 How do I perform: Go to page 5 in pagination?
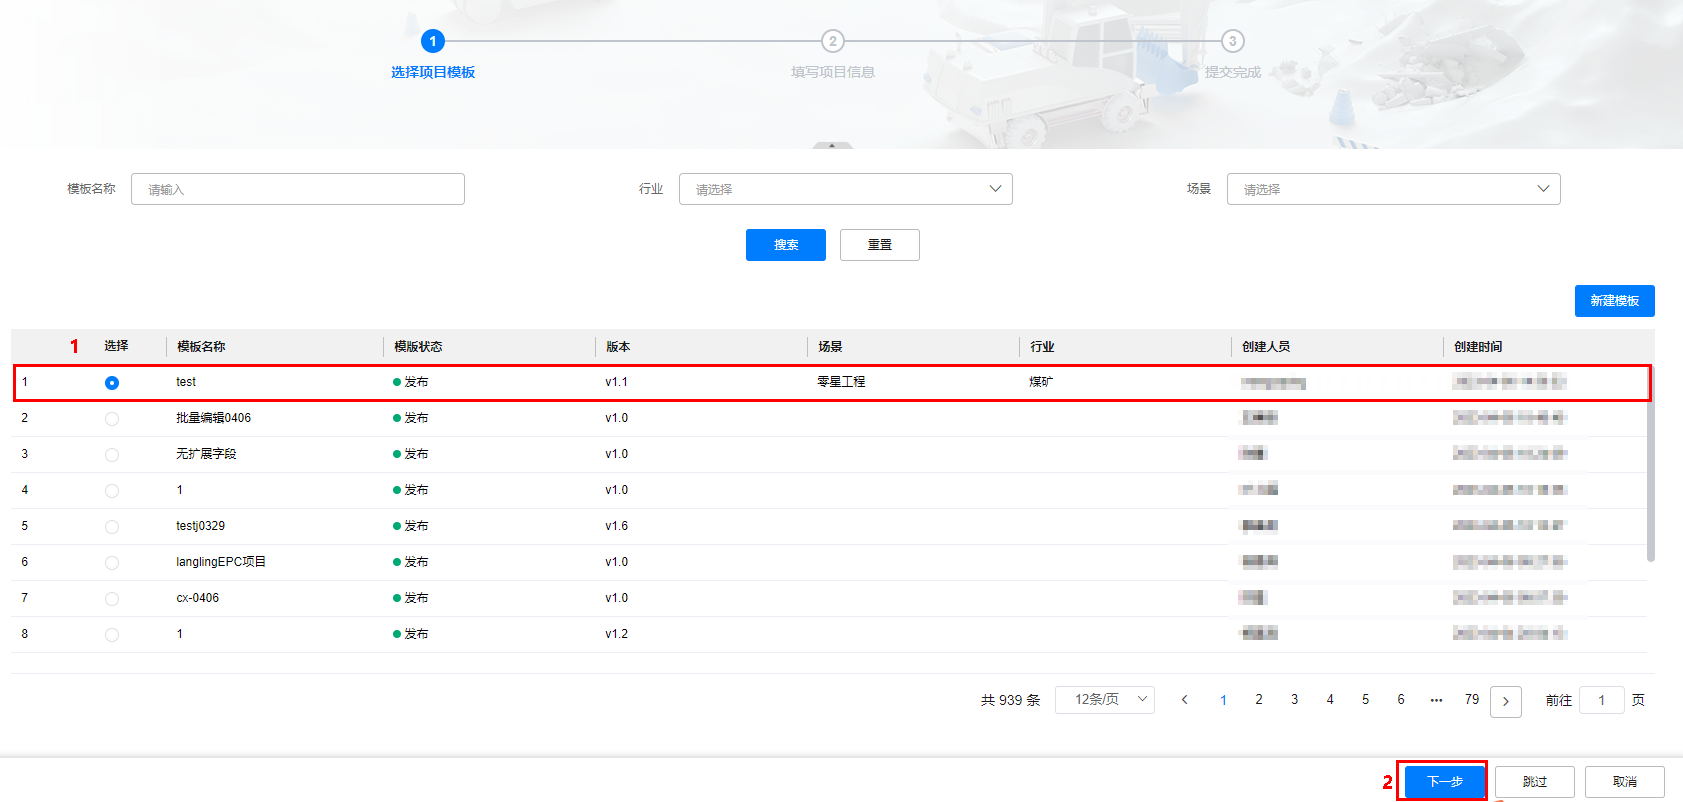coord(1365,700)
